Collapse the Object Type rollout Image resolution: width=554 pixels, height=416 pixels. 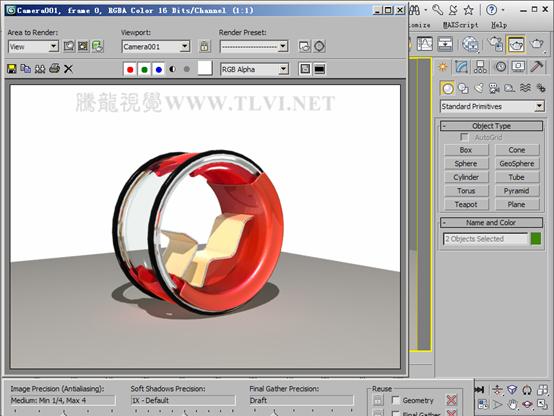(491, 126)
